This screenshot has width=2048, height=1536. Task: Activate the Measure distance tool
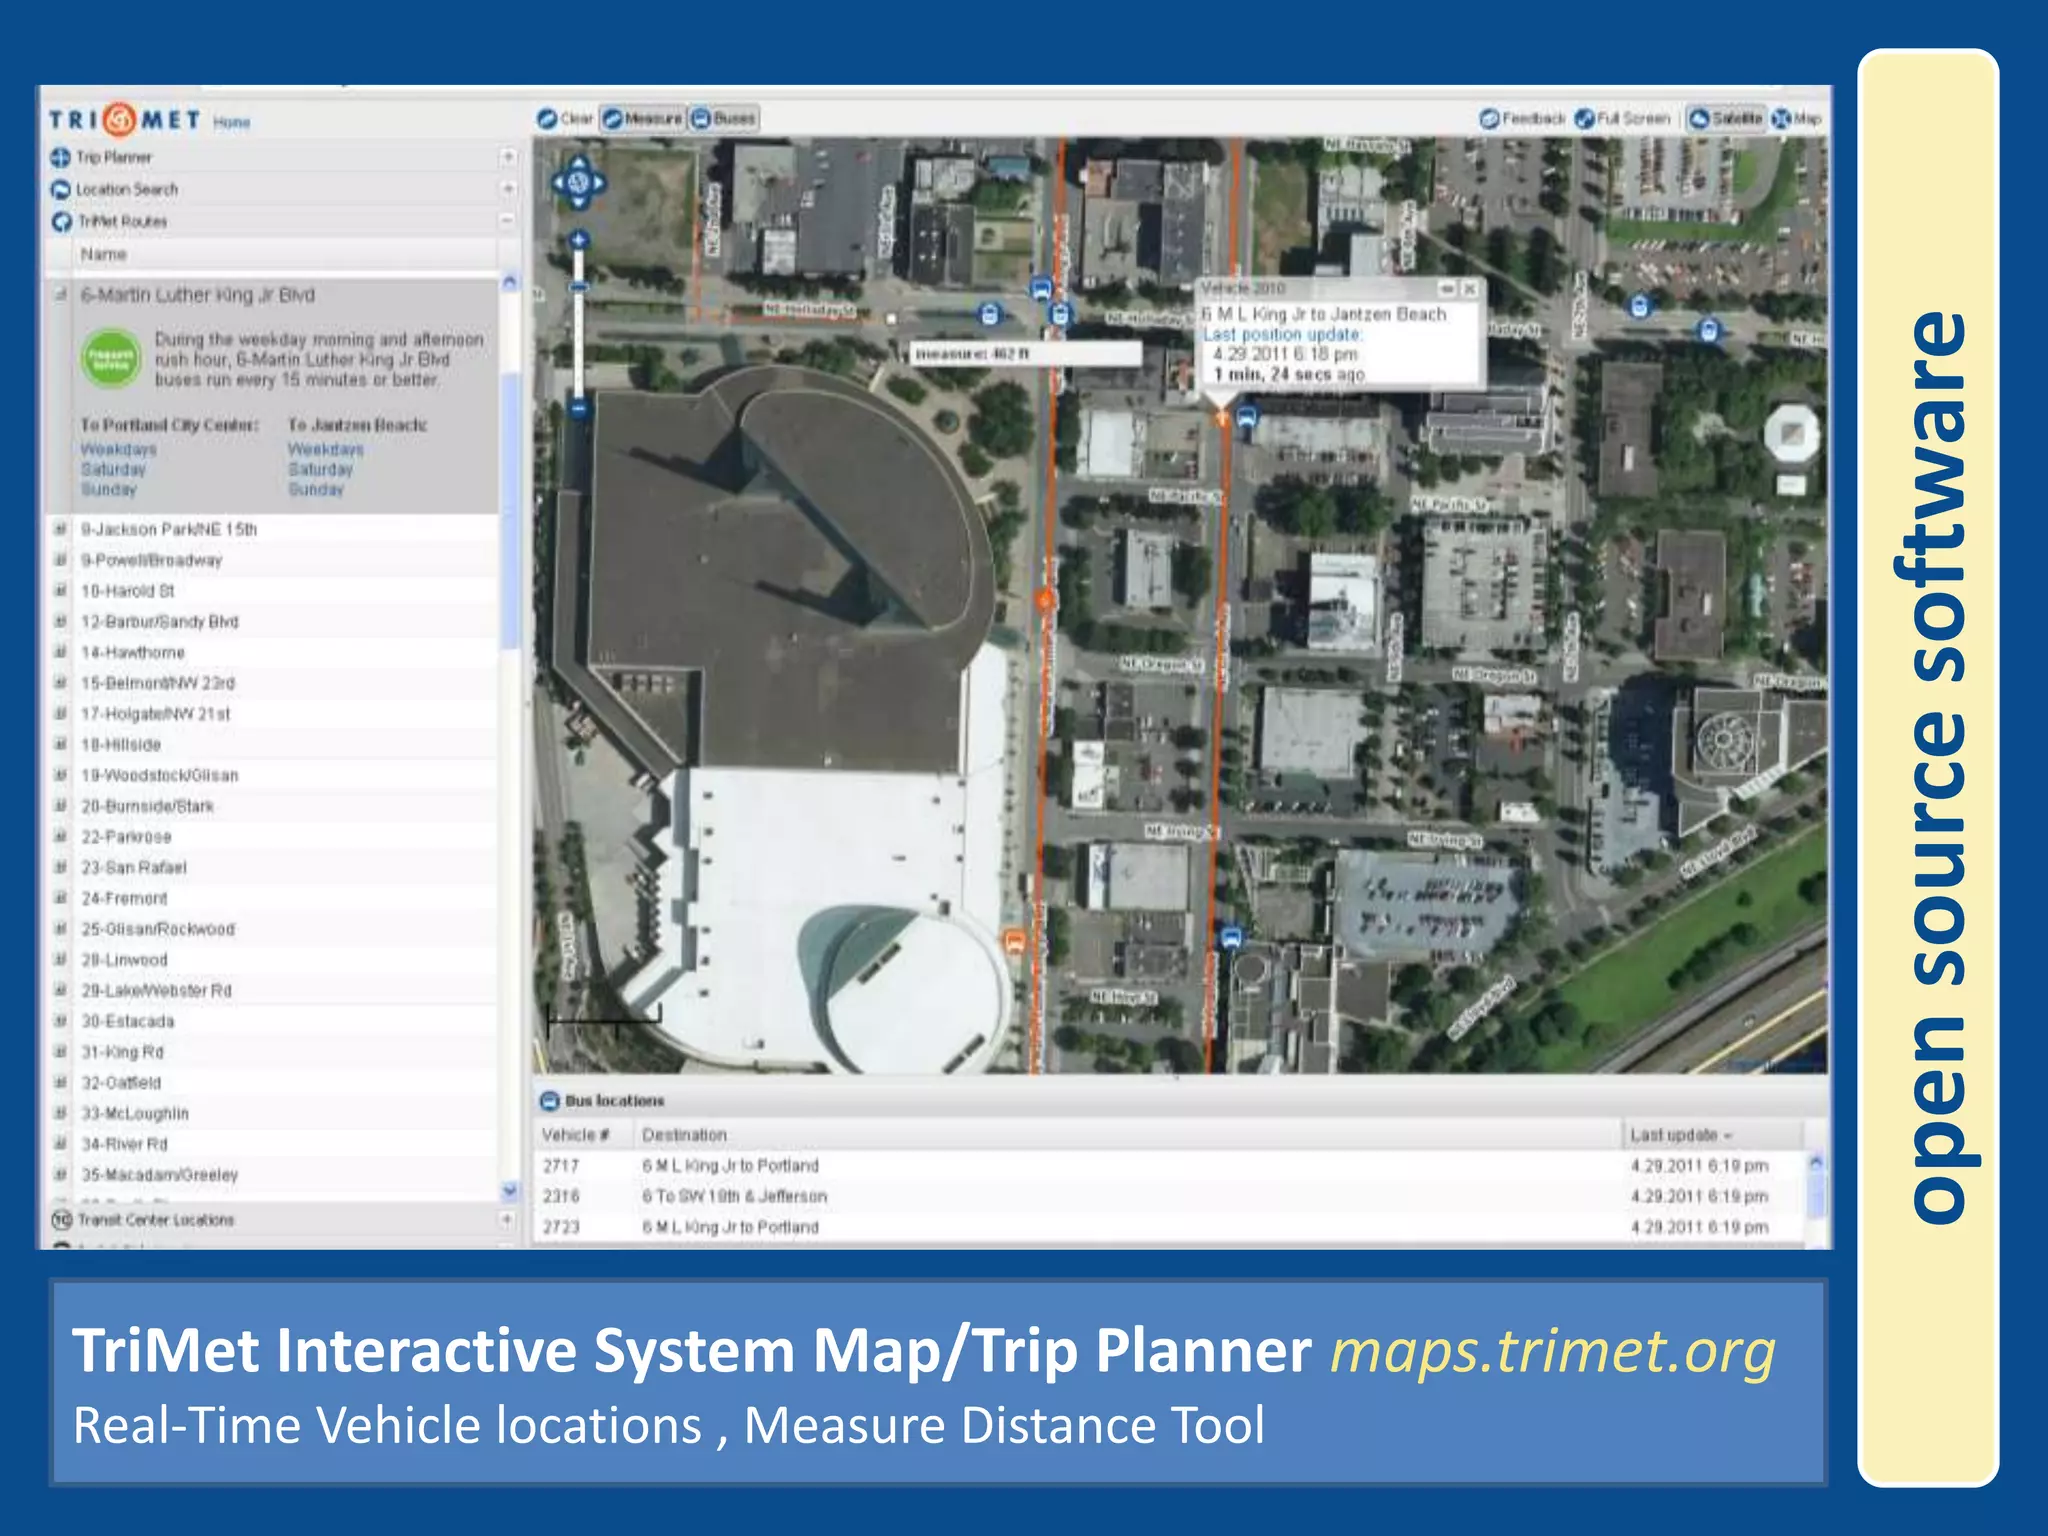pyautogui.click(x=643, y=119)
